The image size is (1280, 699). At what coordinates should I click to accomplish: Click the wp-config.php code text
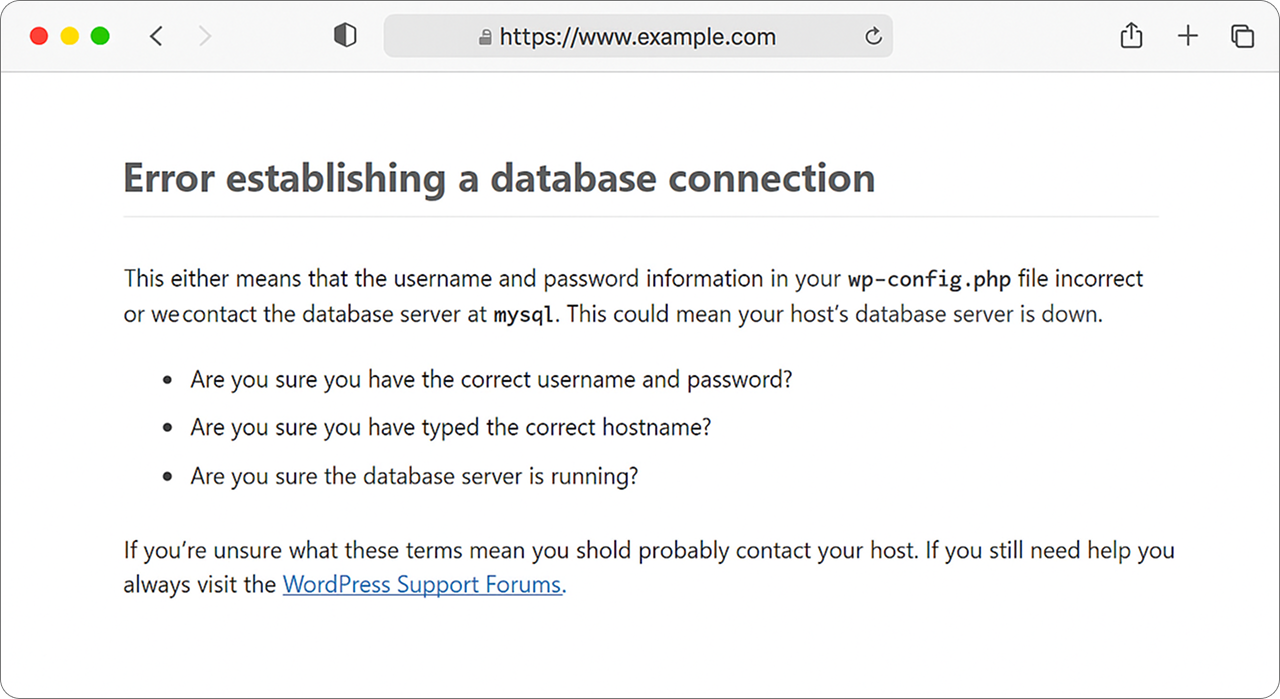[x=929, y=279]
